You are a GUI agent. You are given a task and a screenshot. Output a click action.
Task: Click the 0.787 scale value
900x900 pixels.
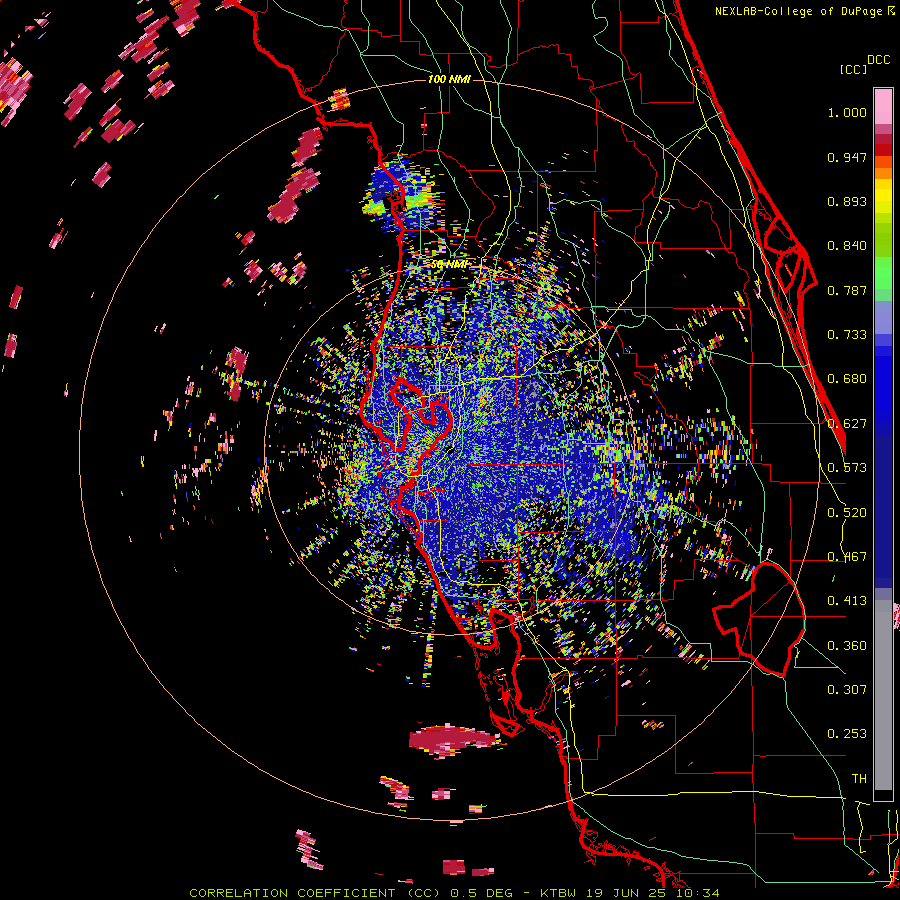[x=847, y=290]
